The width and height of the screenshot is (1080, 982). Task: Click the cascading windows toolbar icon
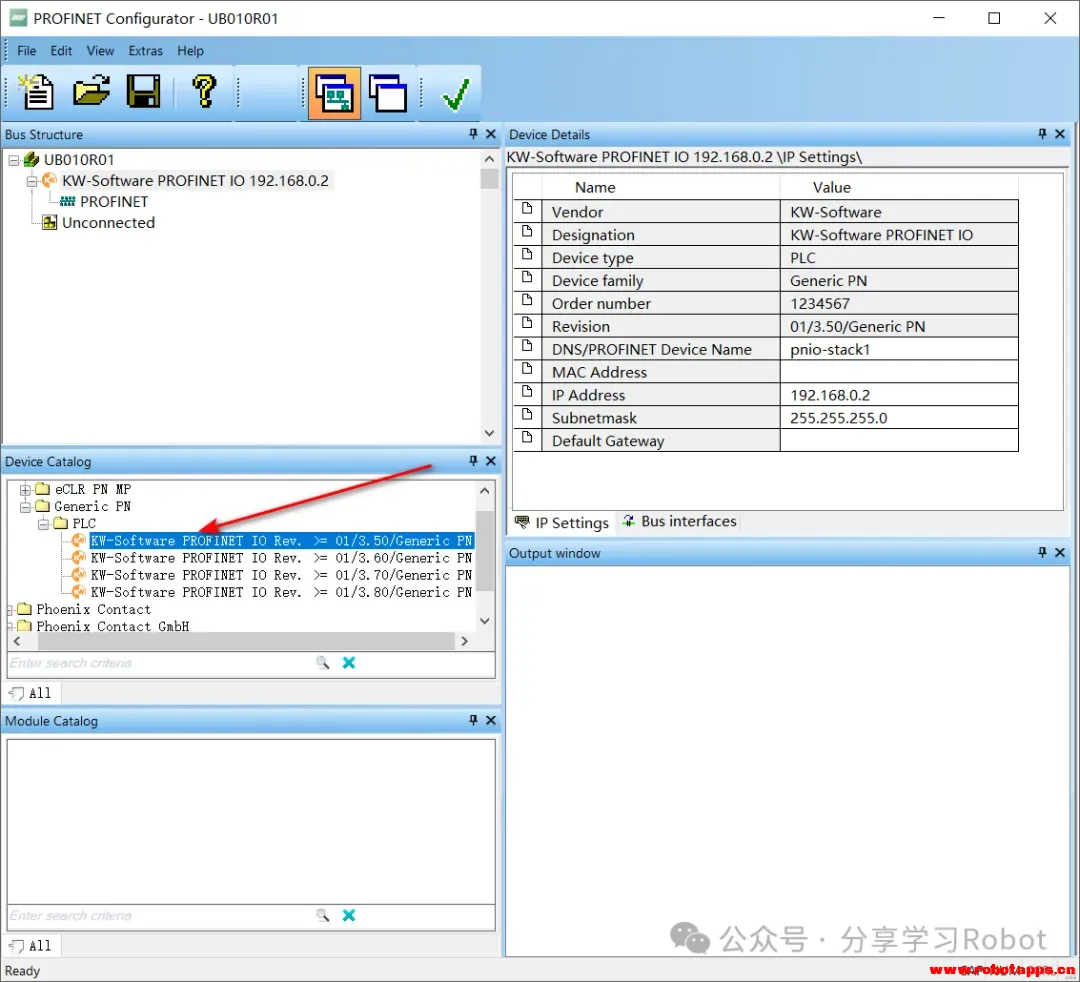(x=388, y=93)
